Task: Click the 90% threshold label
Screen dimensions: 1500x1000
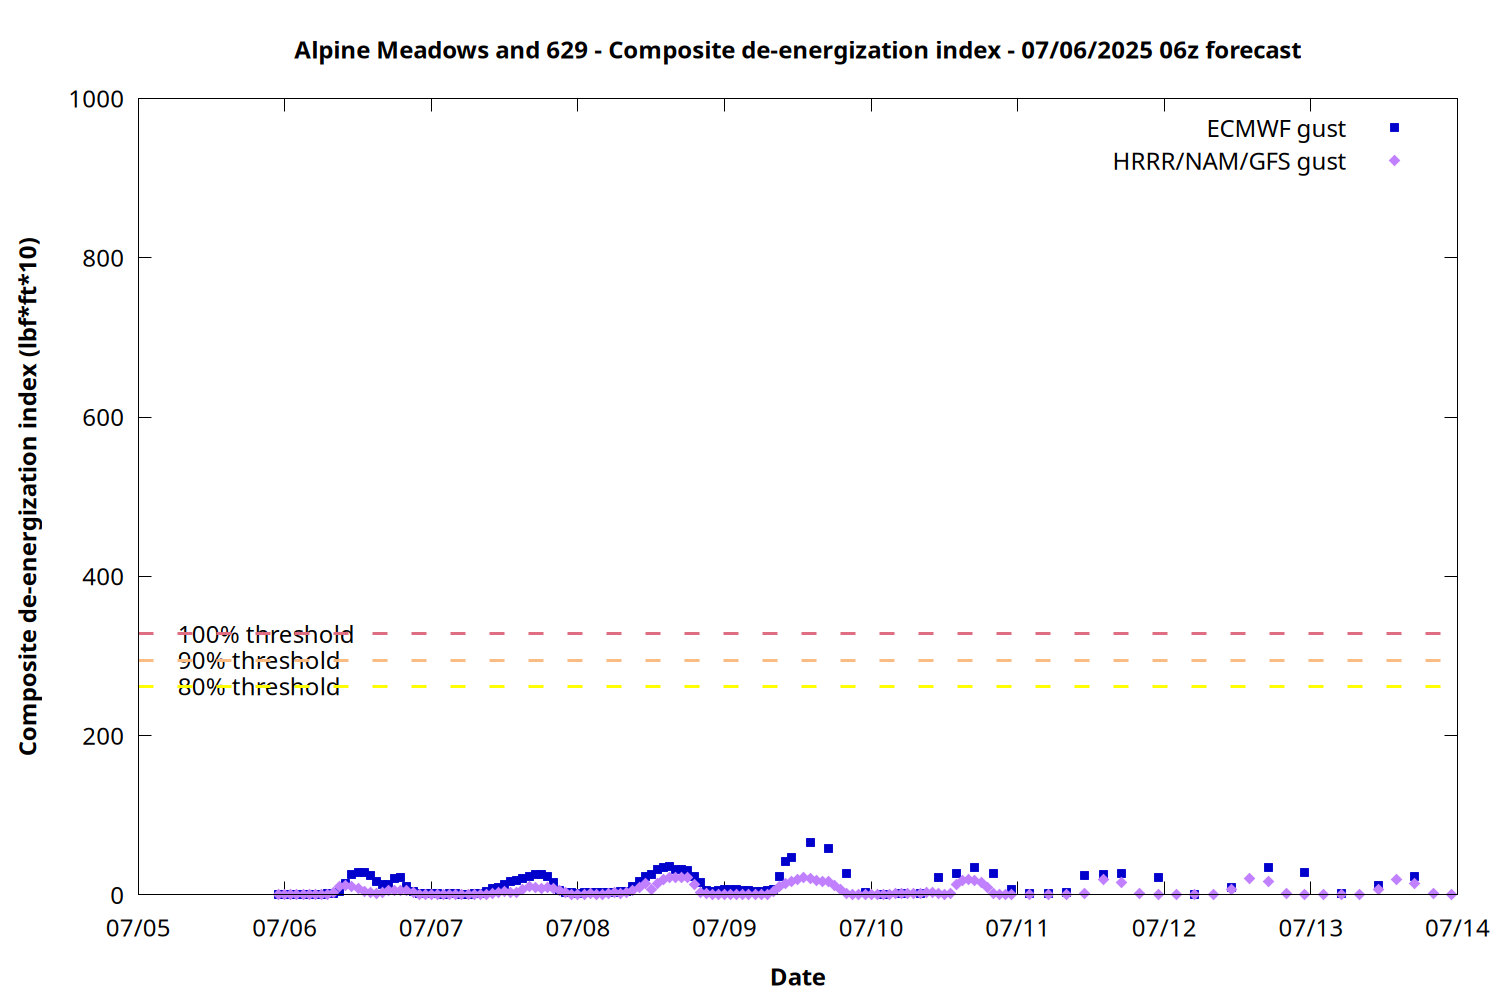Action: 259,661
